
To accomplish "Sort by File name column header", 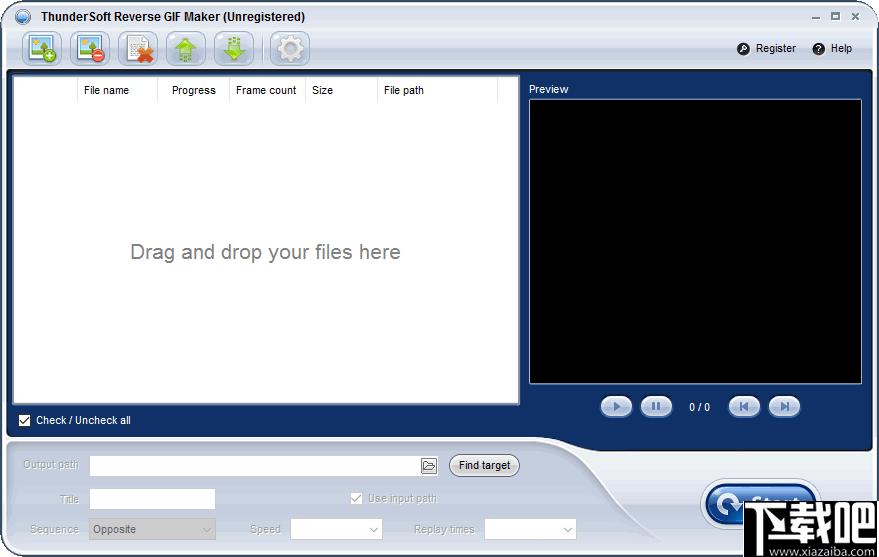I will pos(117,90).
